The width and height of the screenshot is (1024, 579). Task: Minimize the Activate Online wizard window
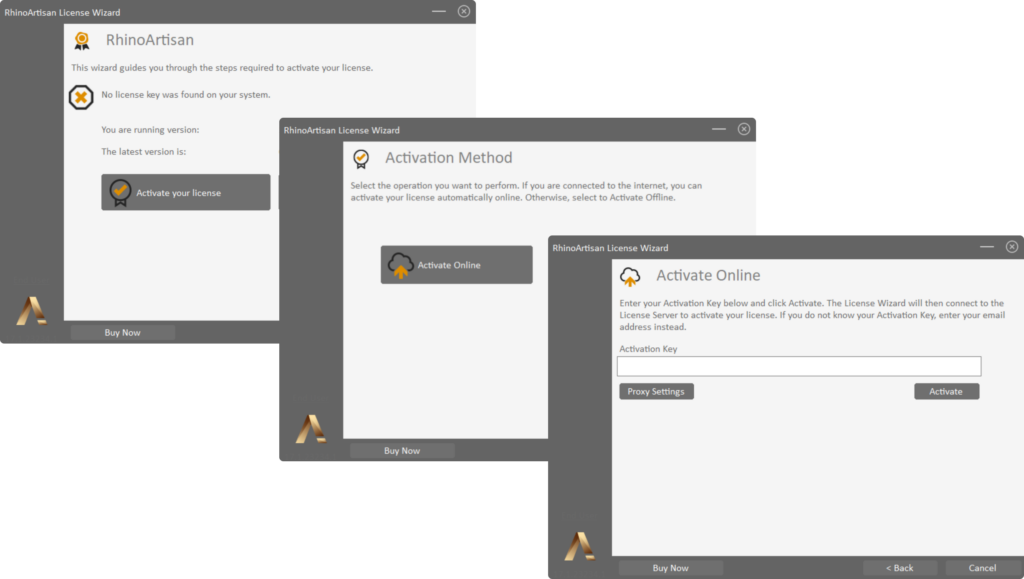pos(987,247)
